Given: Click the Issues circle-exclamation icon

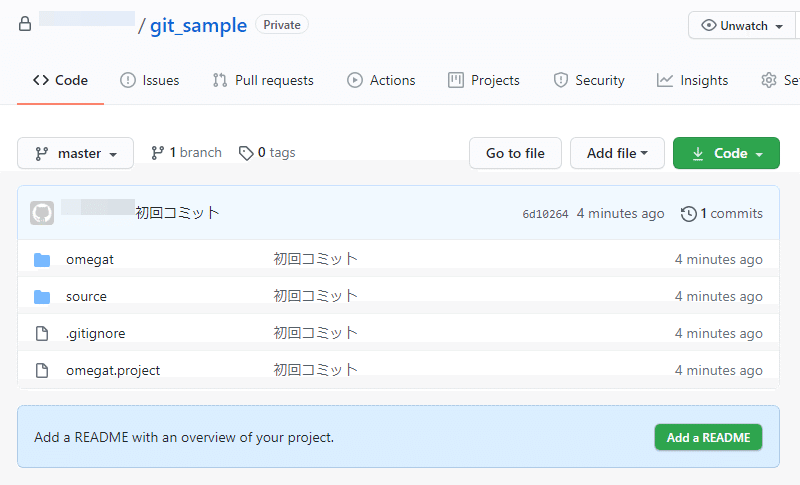Looking at the screenshot, I should coord(128,80).
